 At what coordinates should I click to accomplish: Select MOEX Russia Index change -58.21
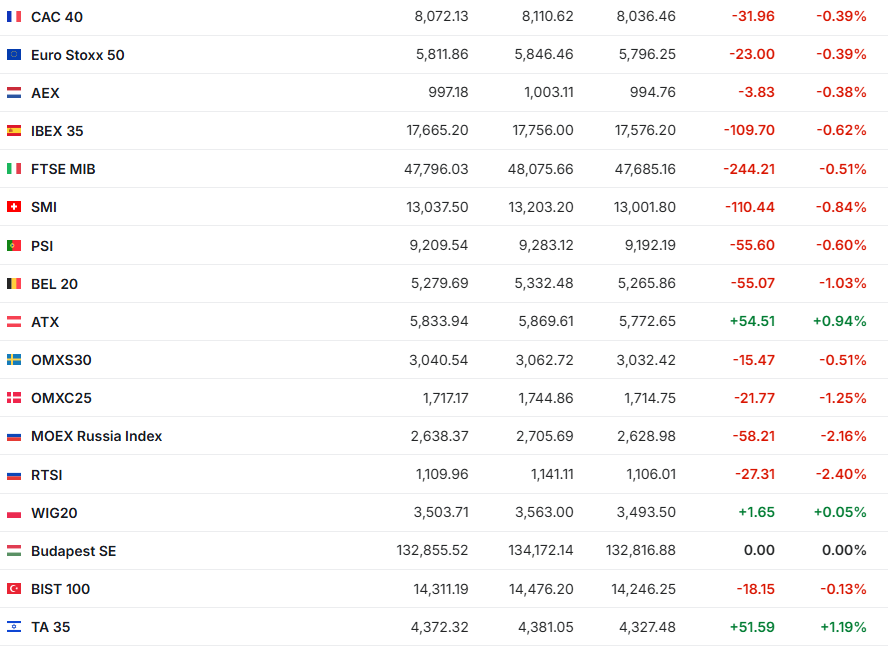coord(753,436)
